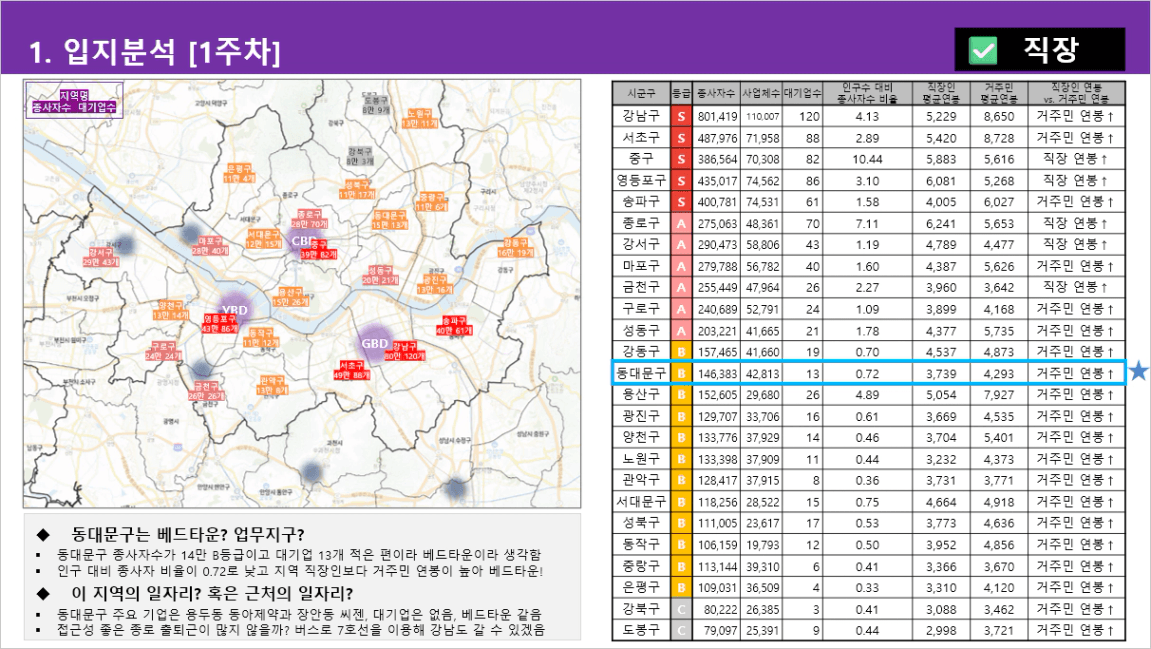Click the 시군구 column header
Screen dimensions: 1151x649
click(639, 93)
